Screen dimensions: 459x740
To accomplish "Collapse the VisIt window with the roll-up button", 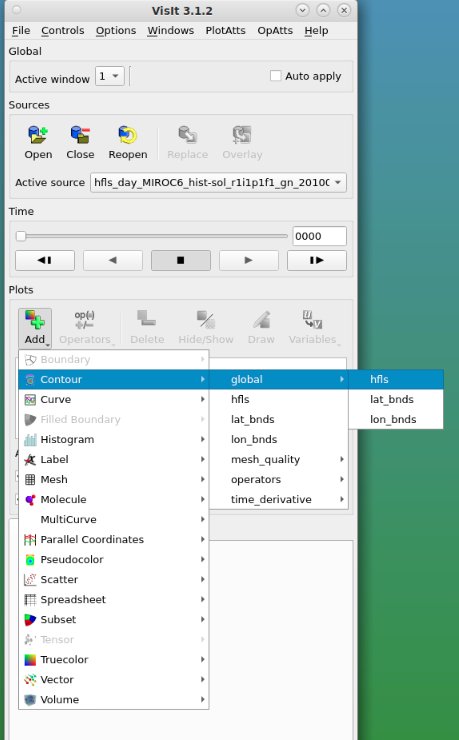I will [323, 10].
